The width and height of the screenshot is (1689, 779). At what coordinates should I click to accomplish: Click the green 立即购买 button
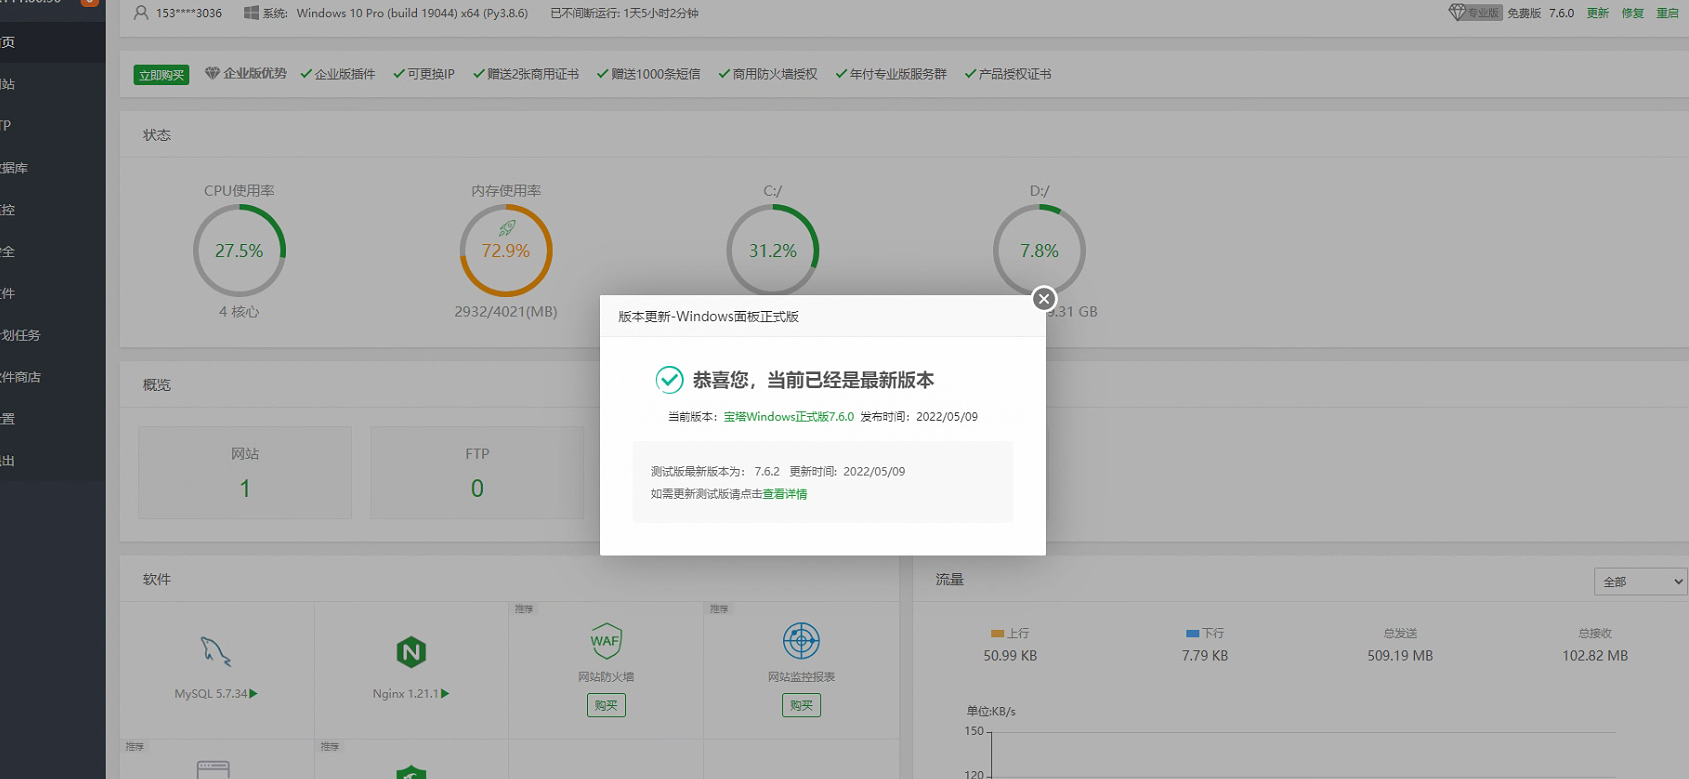162,75
